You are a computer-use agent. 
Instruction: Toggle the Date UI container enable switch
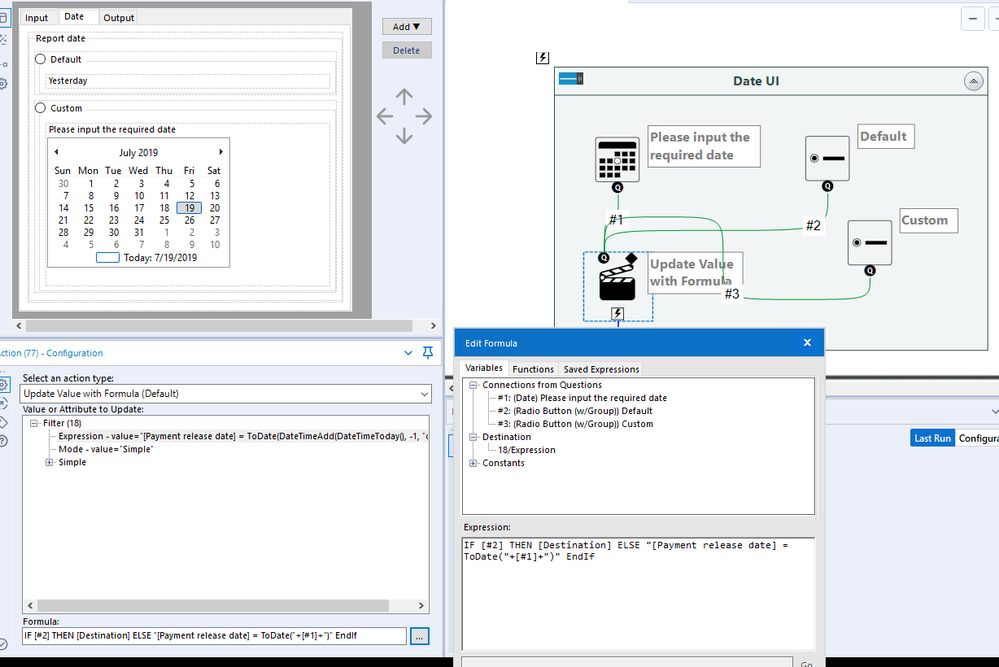pyautogui.click(x=571, y=79)
